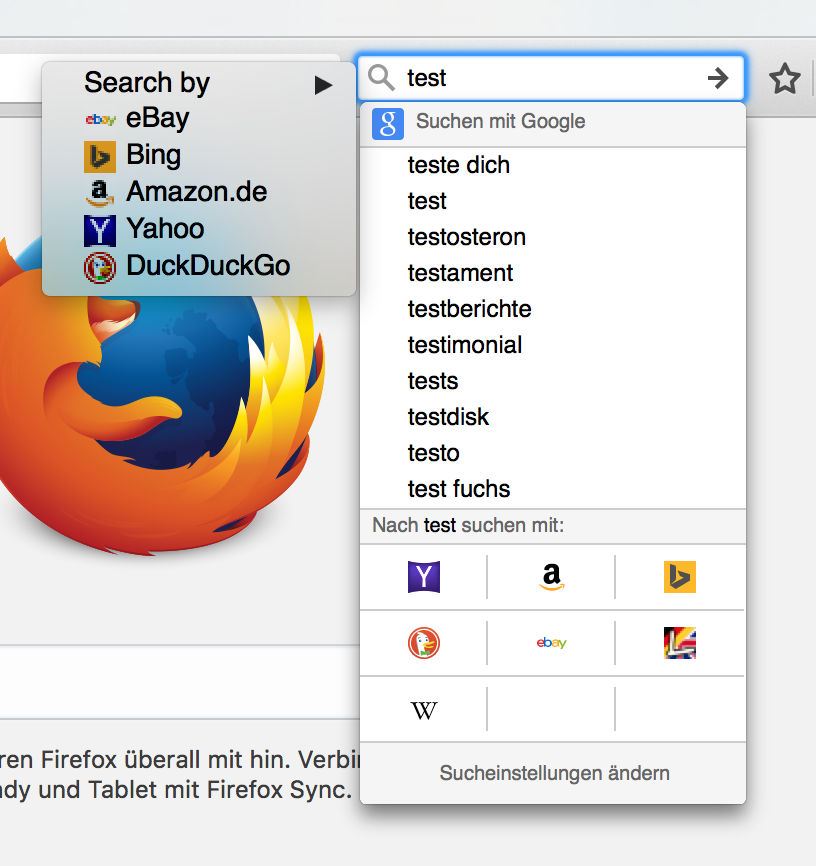Viewport: 816px width, 866px height.
Task: Select suggestion test fuchs
Action: 552,489
